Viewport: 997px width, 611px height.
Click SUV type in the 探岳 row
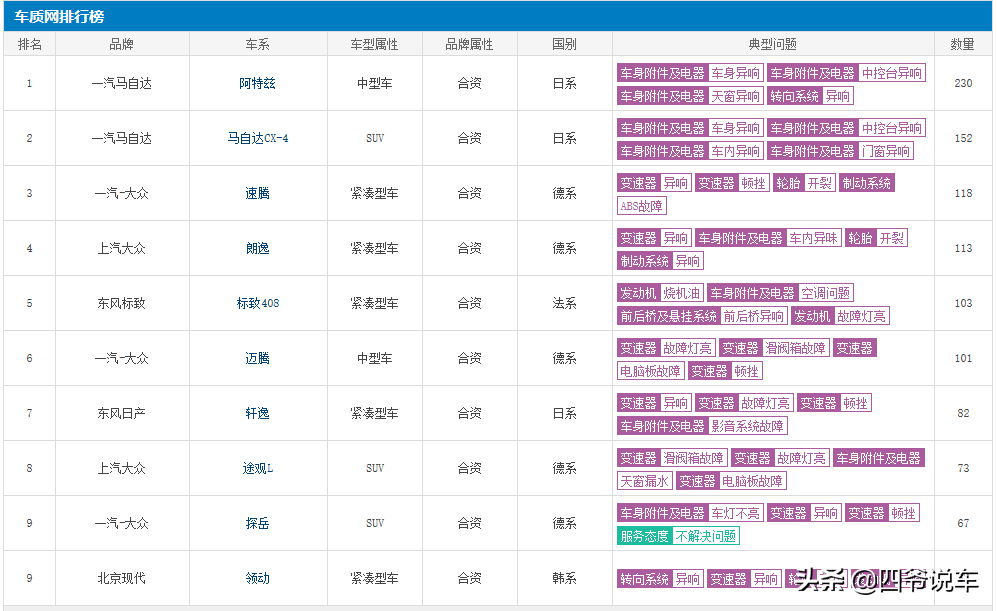[375, 523]
